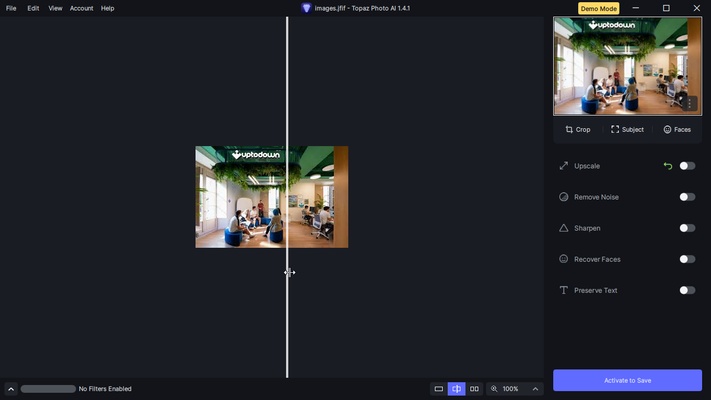Click the Crop icon
The height and width of the screenshot is (400, 711).
569,129
